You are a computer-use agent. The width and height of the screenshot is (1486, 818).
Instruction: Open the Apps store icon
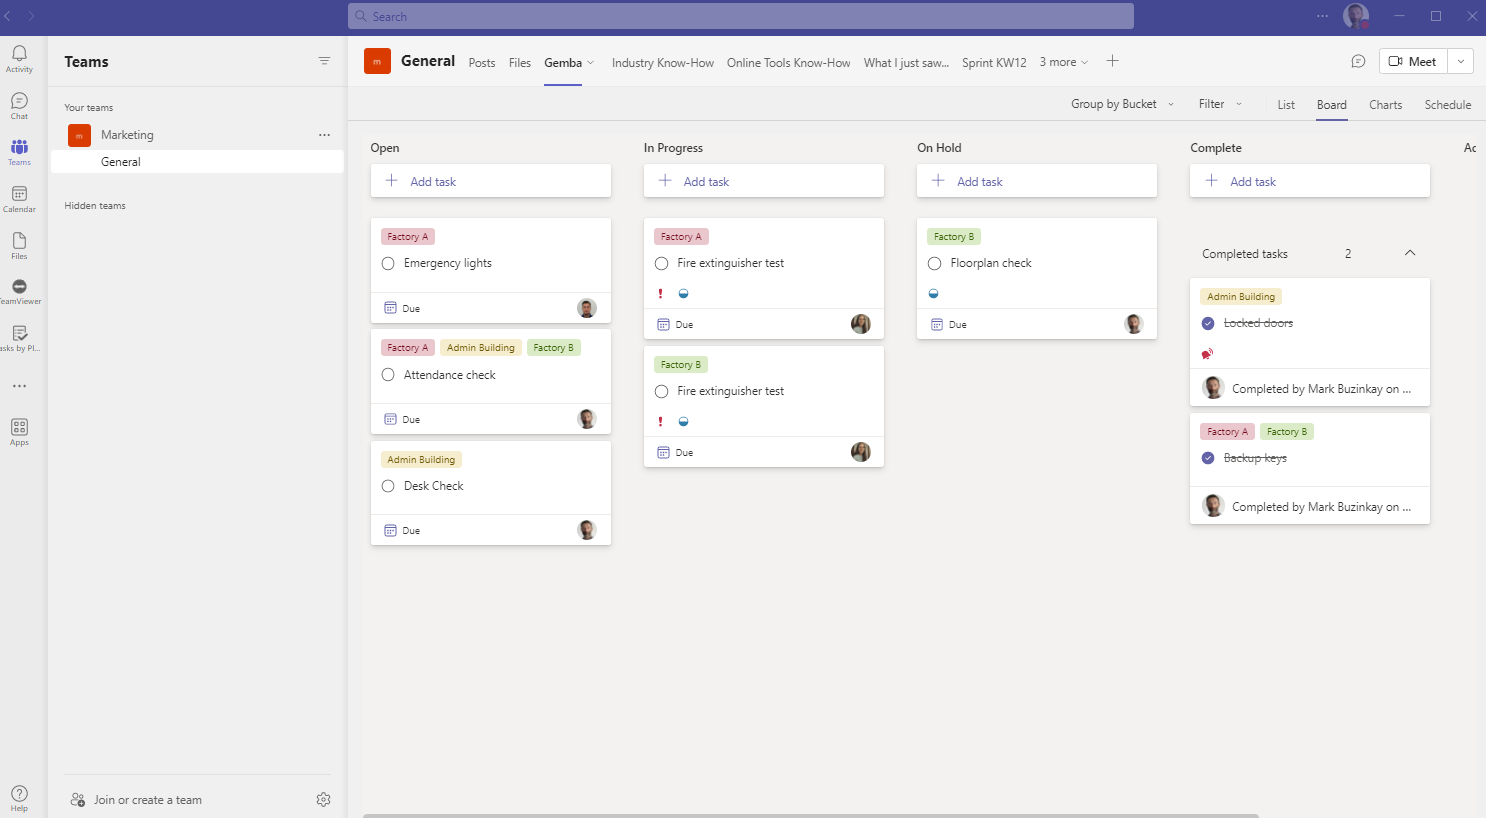tap(19, 432)
